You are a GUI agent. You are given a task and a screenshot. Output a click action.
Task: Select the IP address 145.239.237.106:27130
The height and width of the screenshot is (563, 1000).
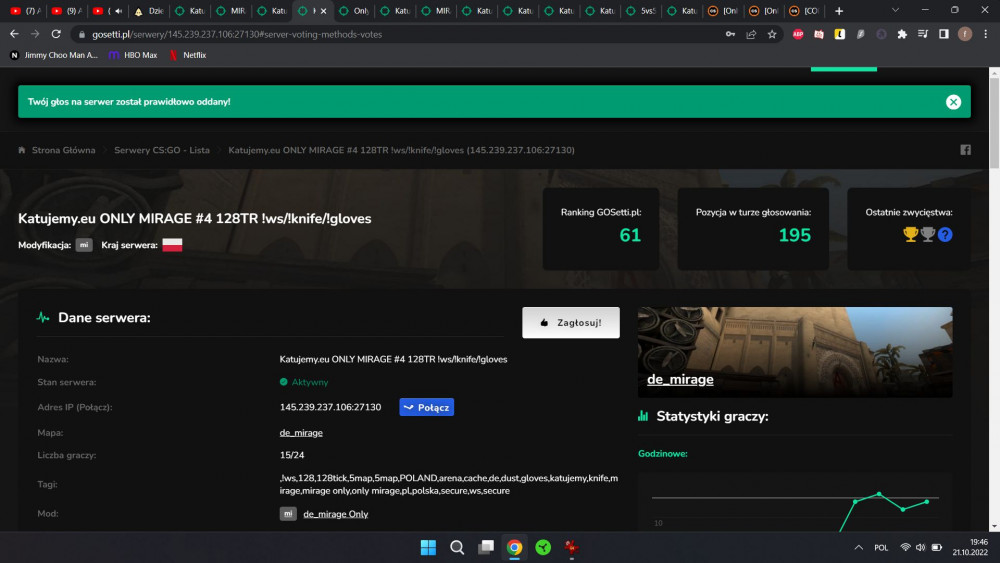click(330, 407)
